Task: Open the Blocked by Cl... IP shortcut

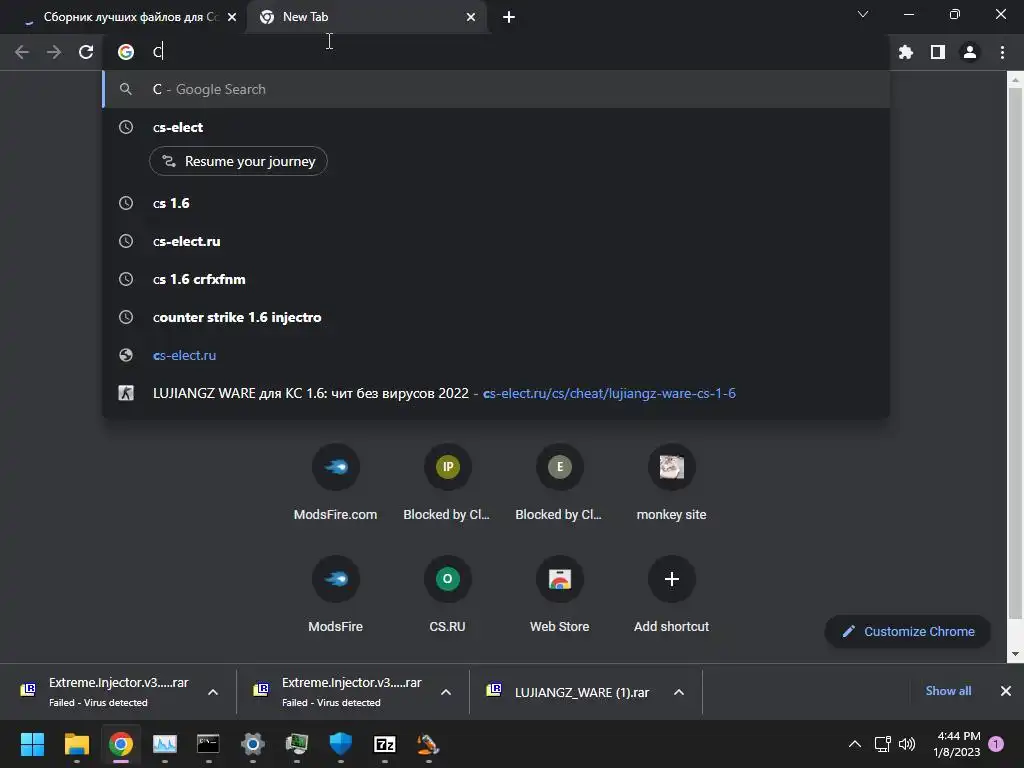Action: coord(447,482)
